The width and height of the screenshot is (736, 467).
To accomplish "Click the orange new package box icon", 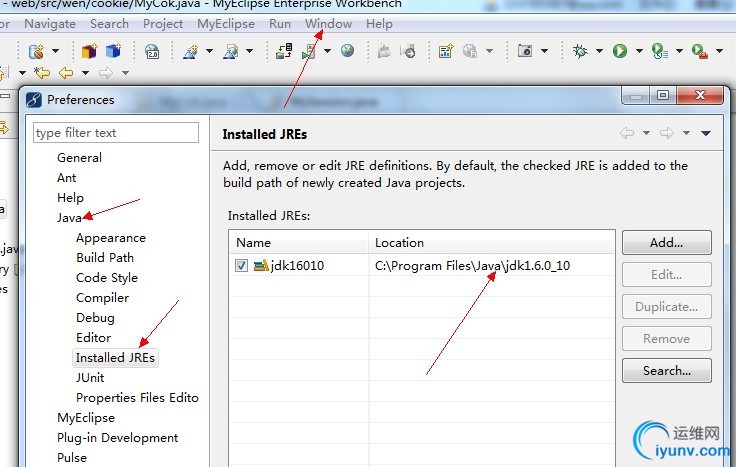I will coord(89,51).
